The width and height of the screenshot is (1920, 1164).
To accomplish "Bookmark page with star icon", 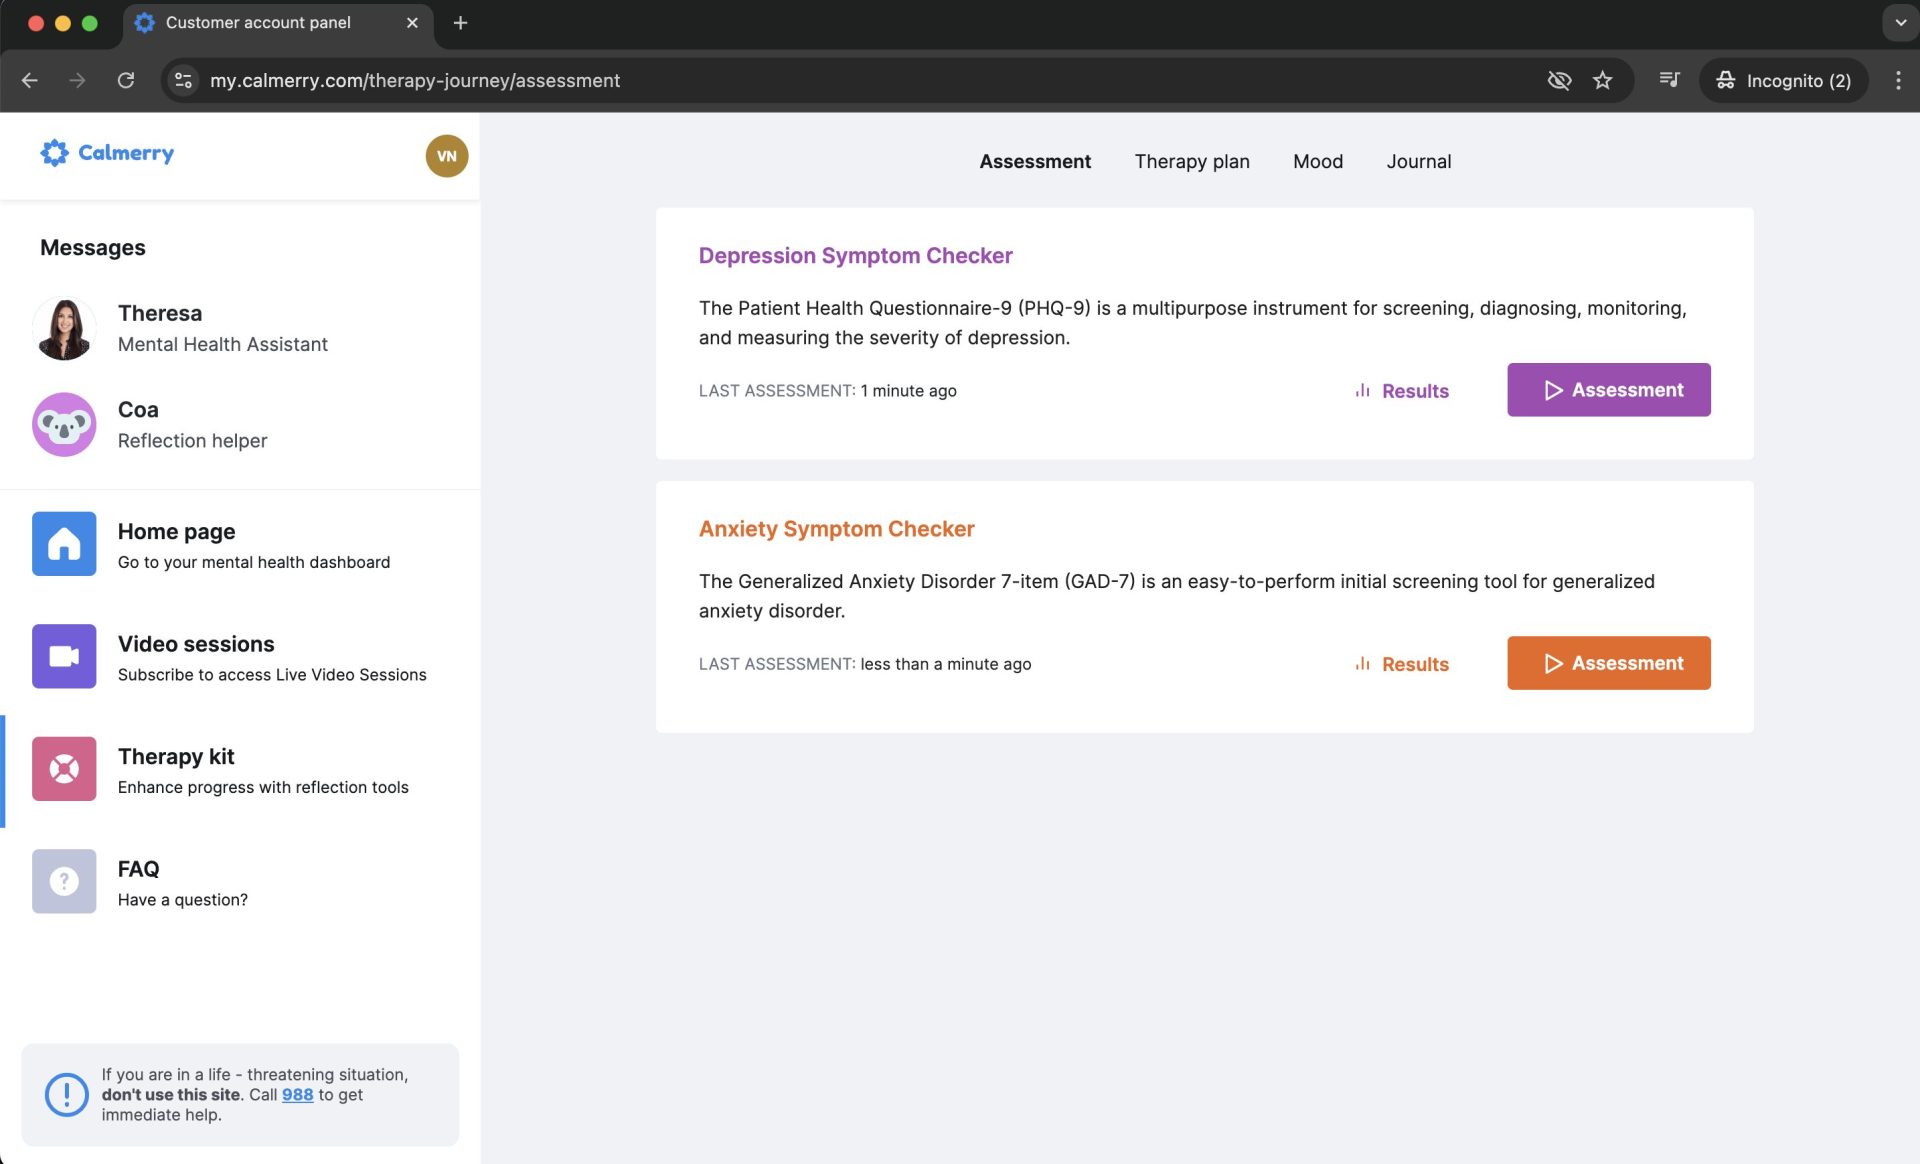I will 1602,80.
